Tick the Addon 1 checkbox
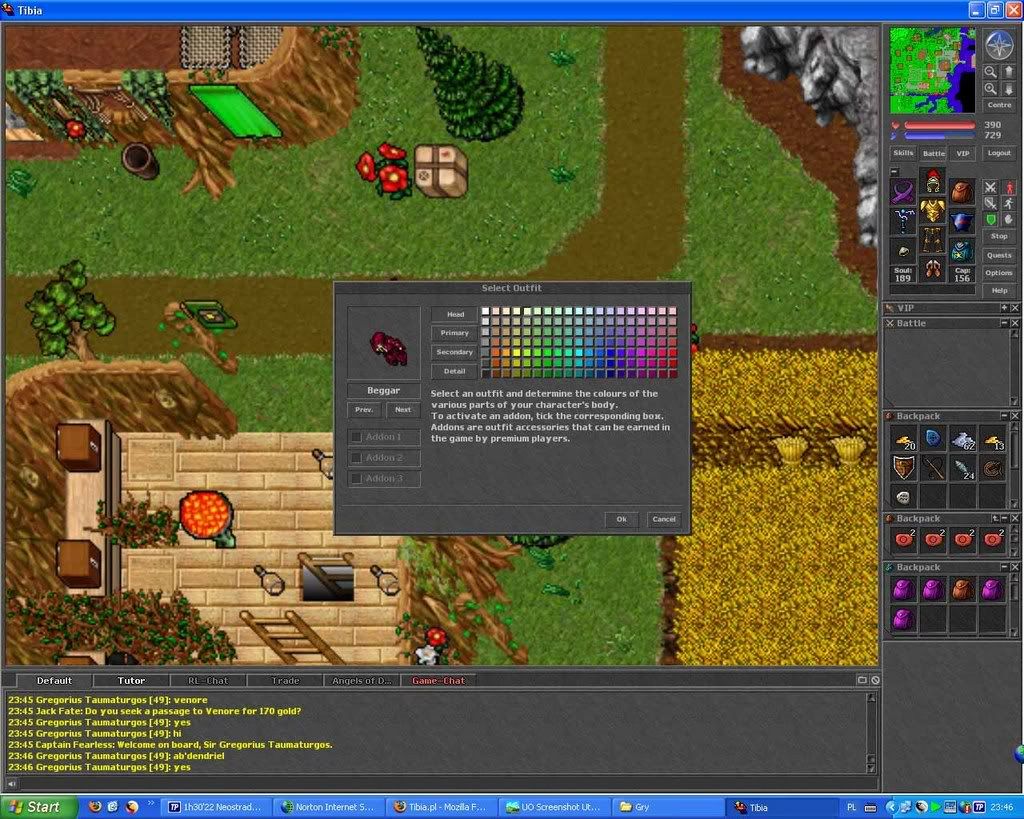1024x819 pixels. [357, 437]
